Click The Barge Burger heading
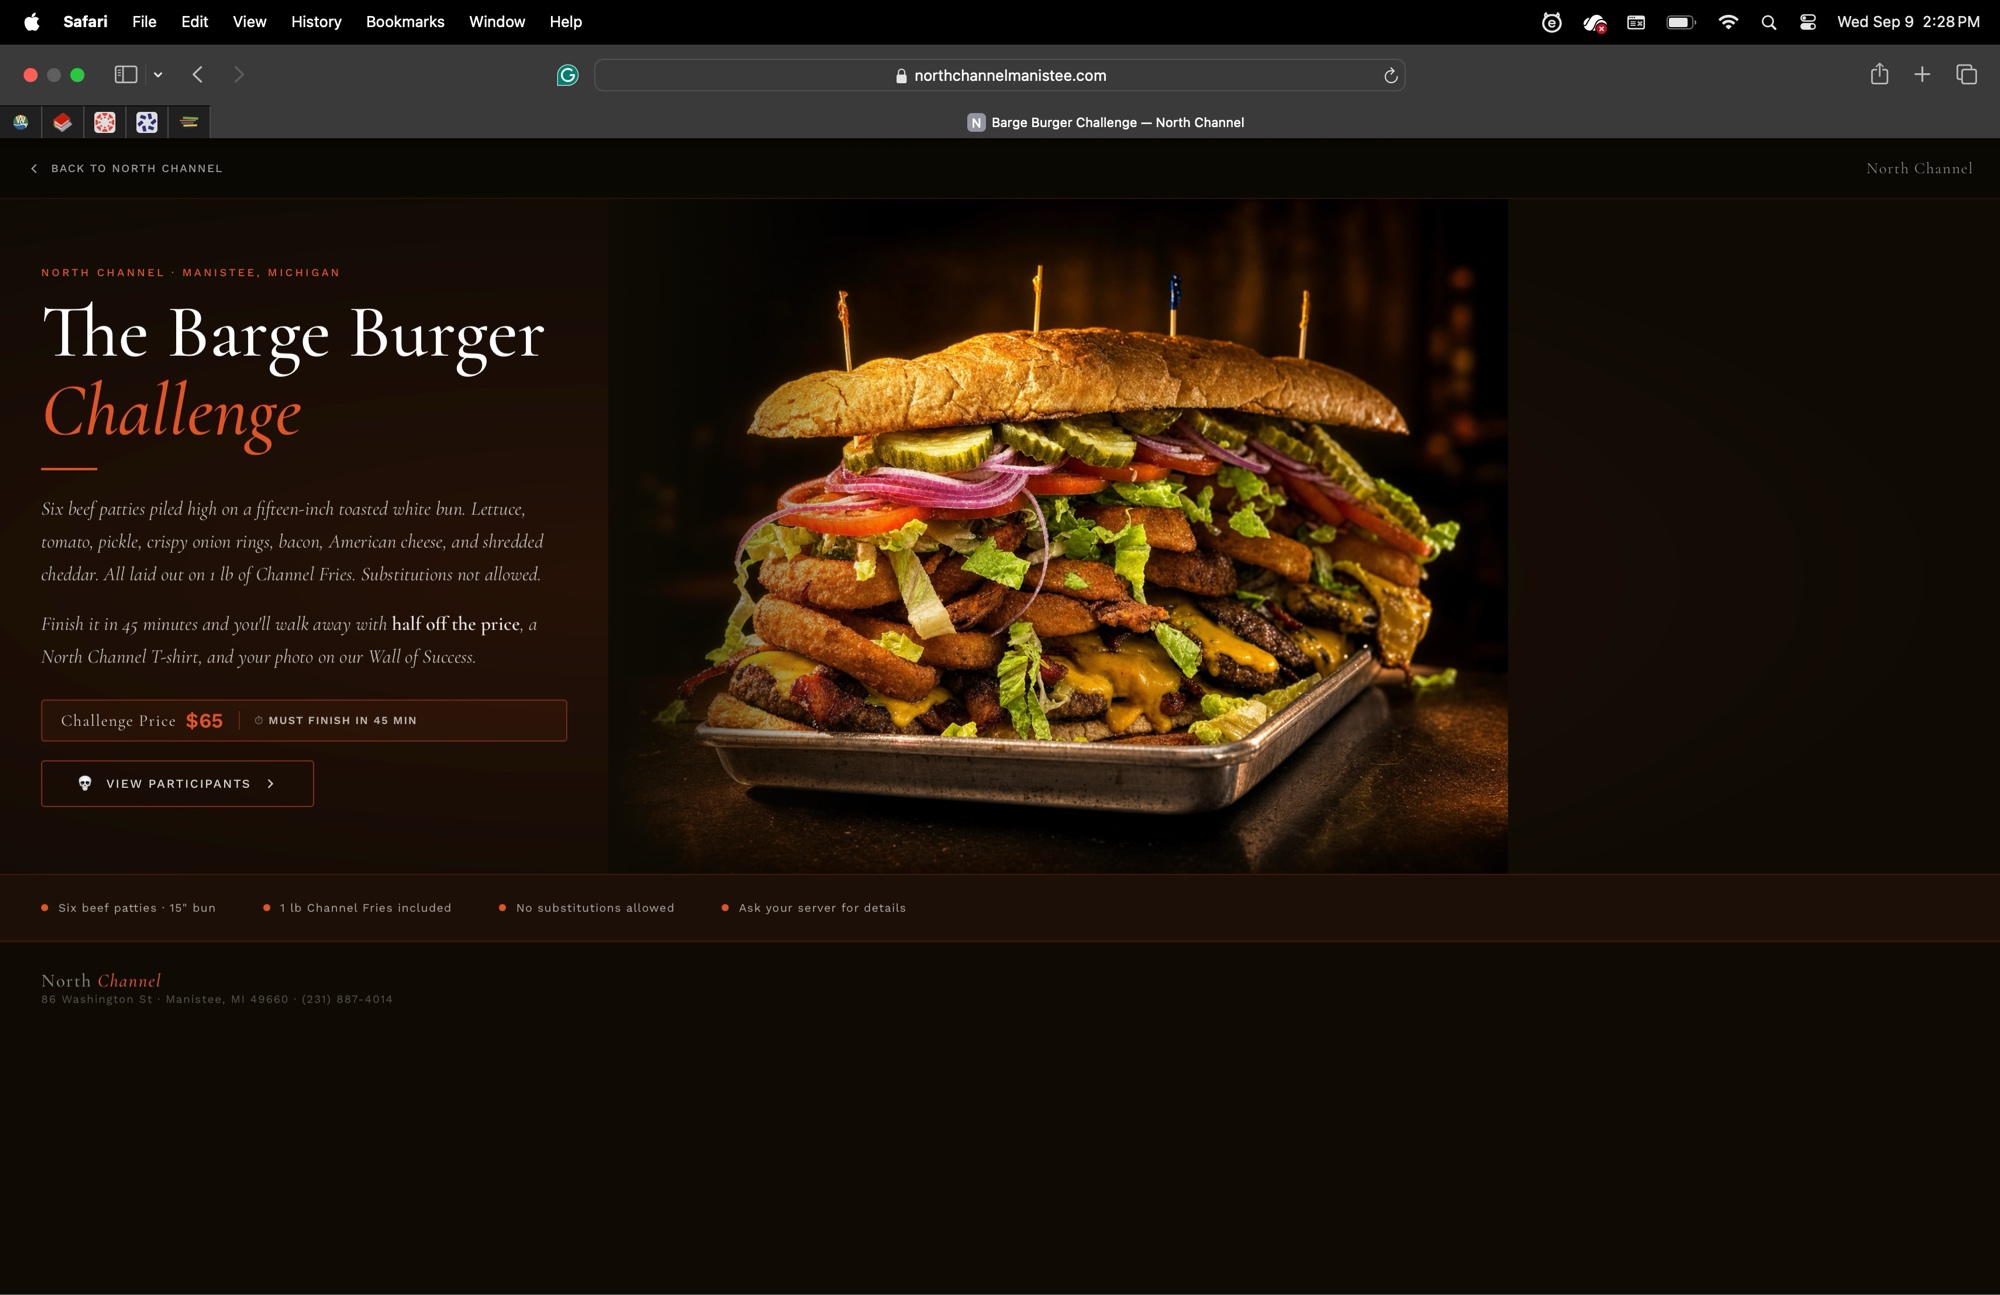Image resolution: width=2000 pixels, height=1295 pixels. pyautogui.click(x=293, y=334)
